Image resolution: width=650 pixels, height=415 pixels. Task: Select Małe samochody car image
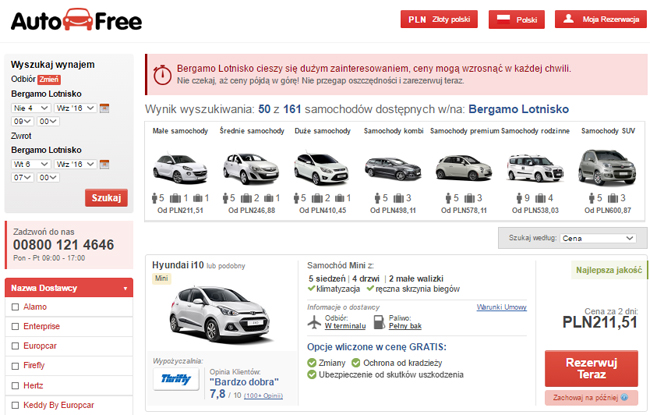pos(180,168)
